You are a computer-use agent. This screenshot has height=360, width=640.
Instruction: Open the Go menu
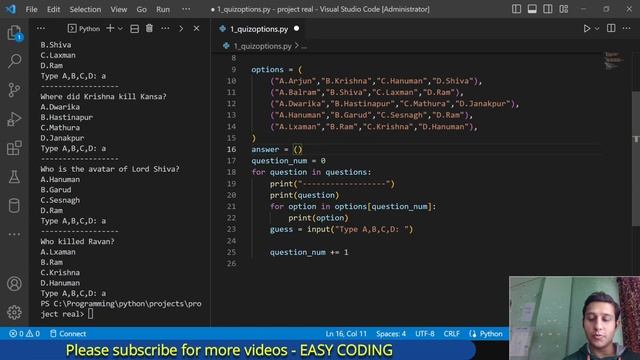click(141, 9)
